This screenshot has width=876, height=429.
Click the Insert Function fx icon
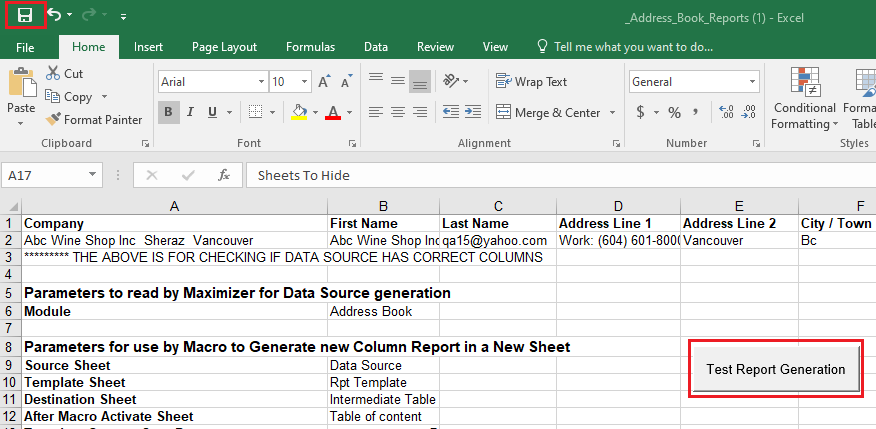[x=224, y=175]
